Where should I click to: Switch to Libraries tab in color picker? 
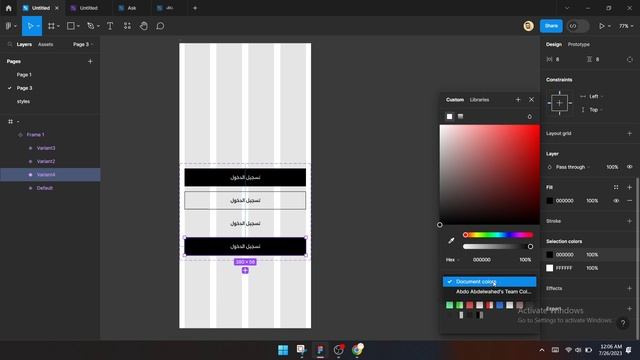click(479, 100)
